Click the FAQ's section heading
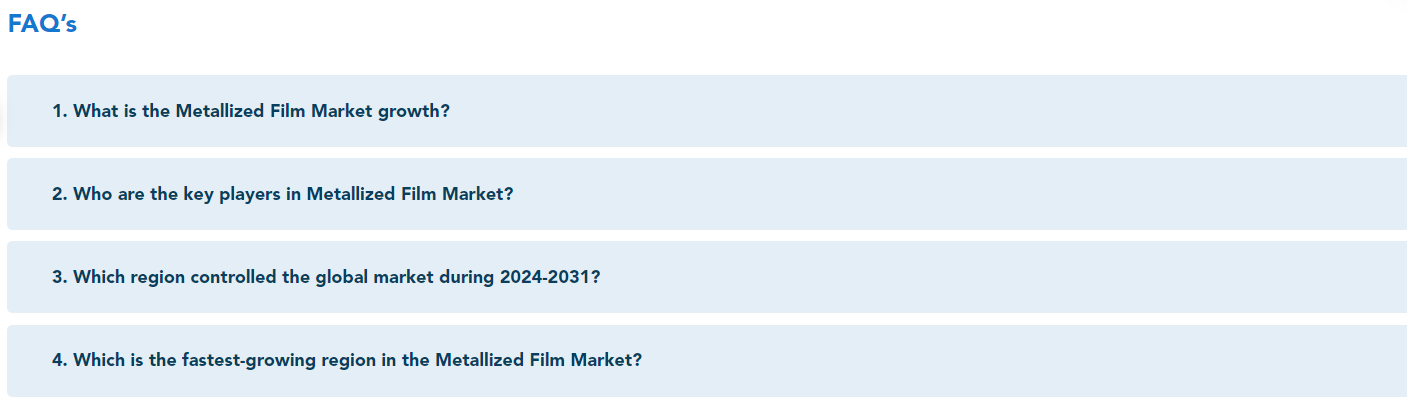This screenshot has width=1407, height=405. click(42, 25)
